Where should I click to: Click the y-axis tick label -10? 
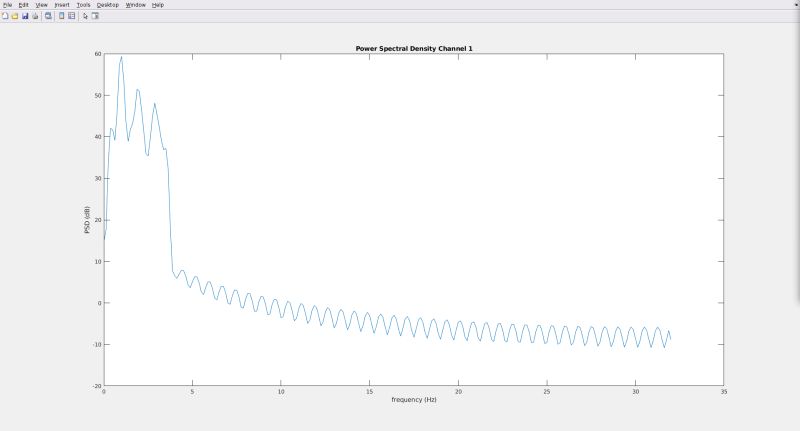coord(97,344)
